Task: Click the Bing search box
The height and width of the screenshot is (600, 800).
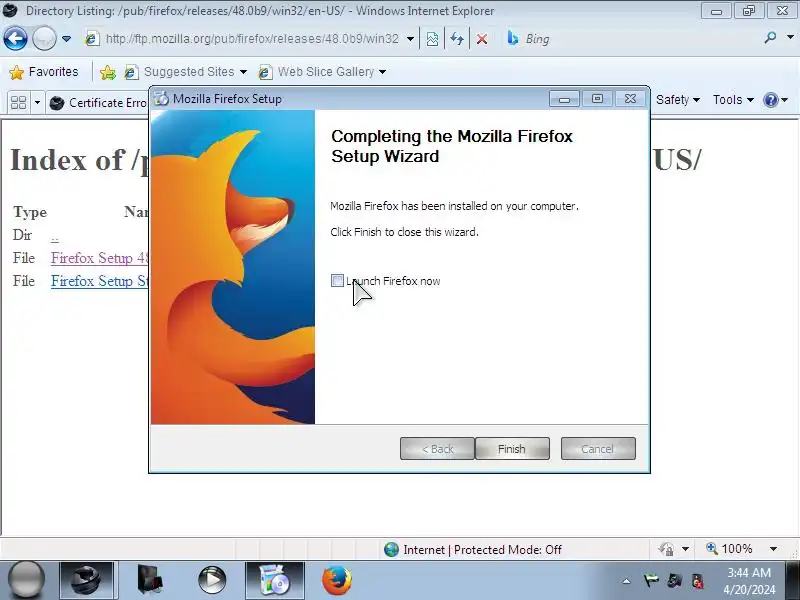Action: [633, 39]
